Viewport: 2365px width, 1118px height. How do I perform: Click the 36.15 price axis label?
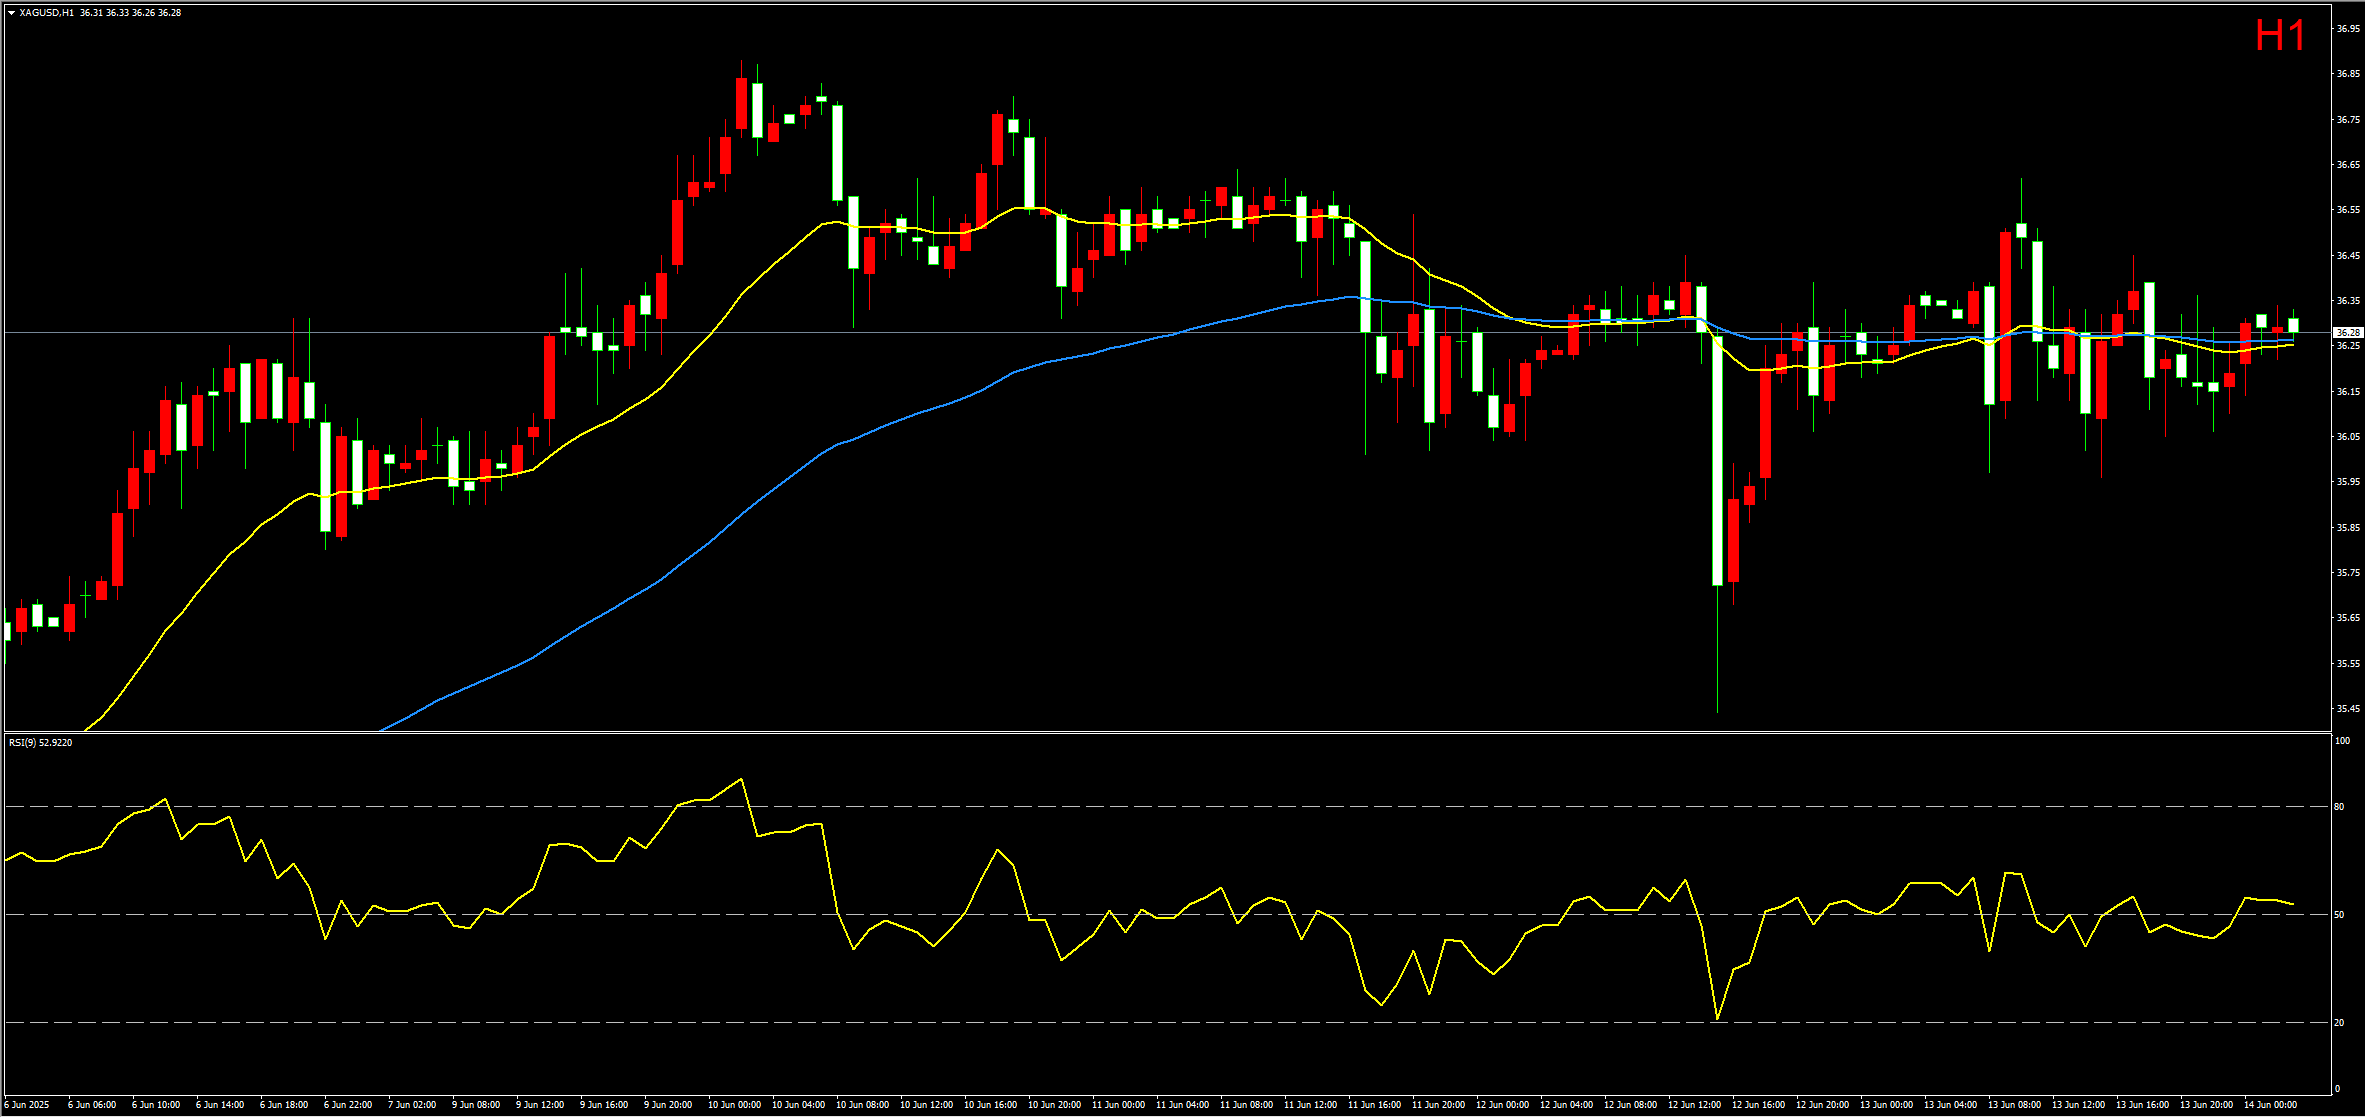pos(2348,392)
